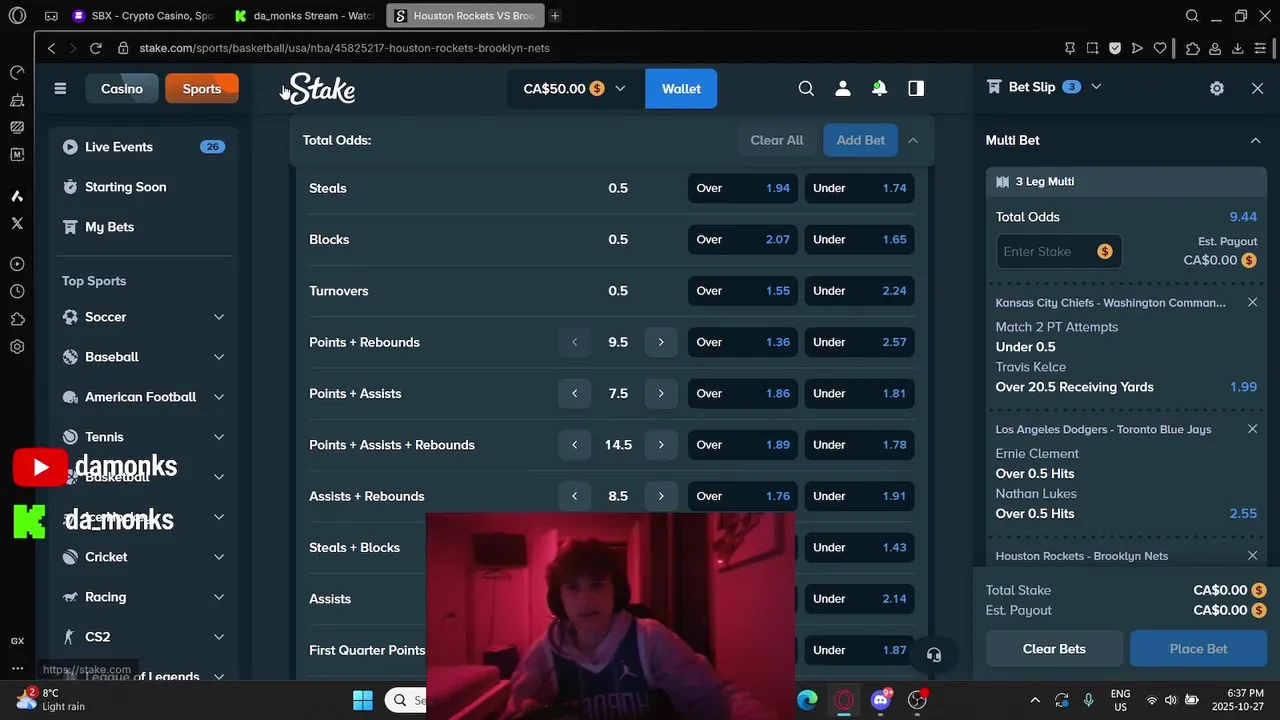Switch to the Sports tab
Viewport: 1280px width, 720px height.
pyautogui.click(x=201, y=89)
